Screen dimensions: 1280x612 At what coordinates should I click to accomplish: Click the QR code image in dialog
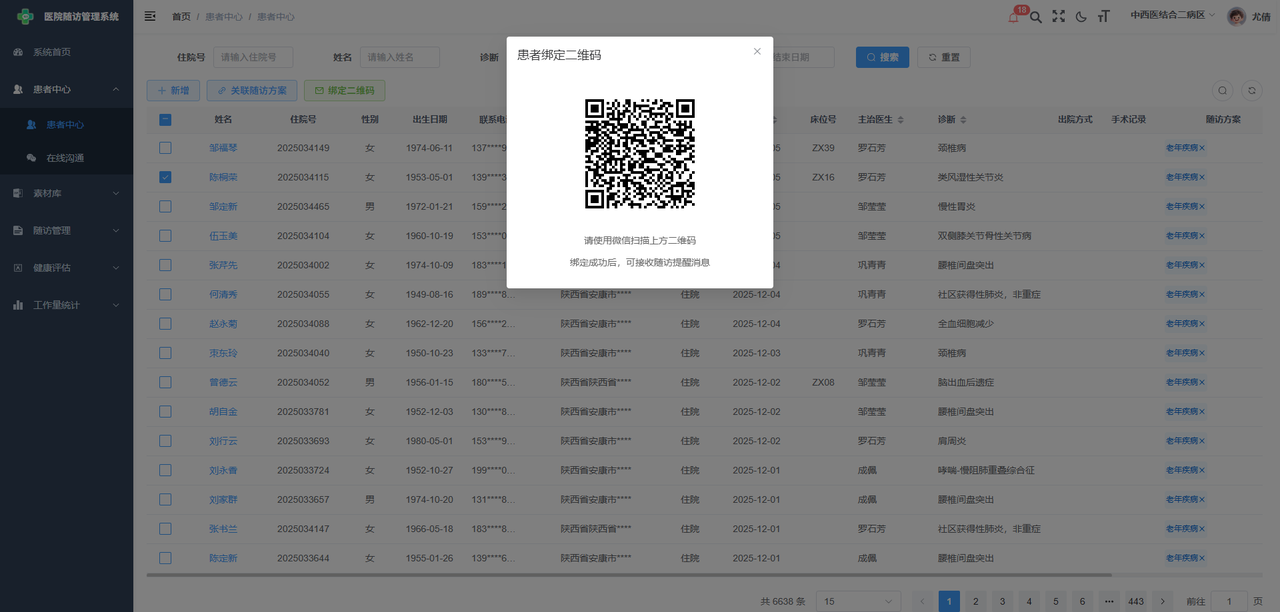click(640, 153)
